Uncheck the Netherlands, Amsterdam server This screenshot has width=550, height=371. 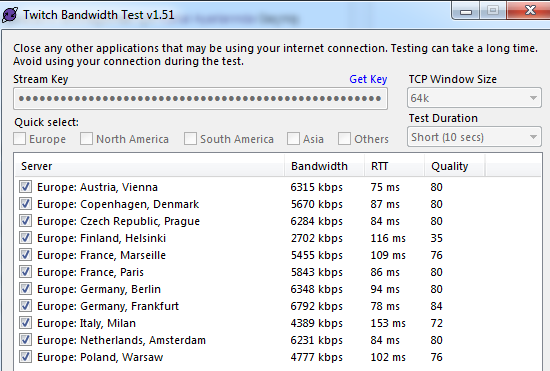[26, 340]
